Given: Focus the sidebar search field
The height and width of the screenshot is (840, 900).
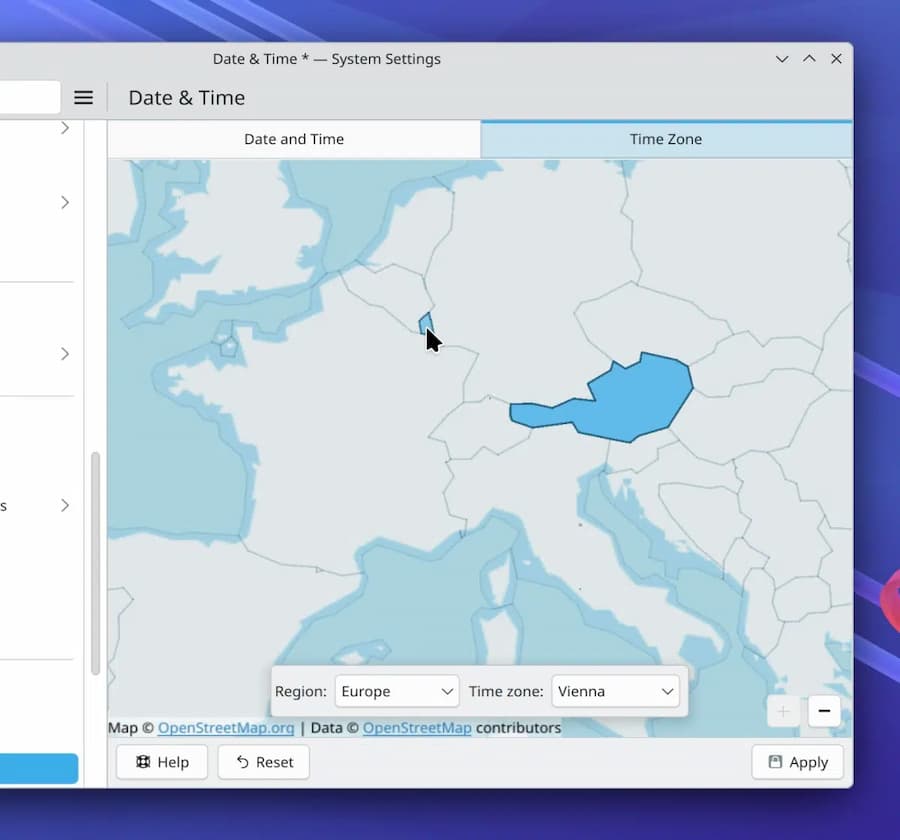Looking at the screenshot, I should click(30, 98).
